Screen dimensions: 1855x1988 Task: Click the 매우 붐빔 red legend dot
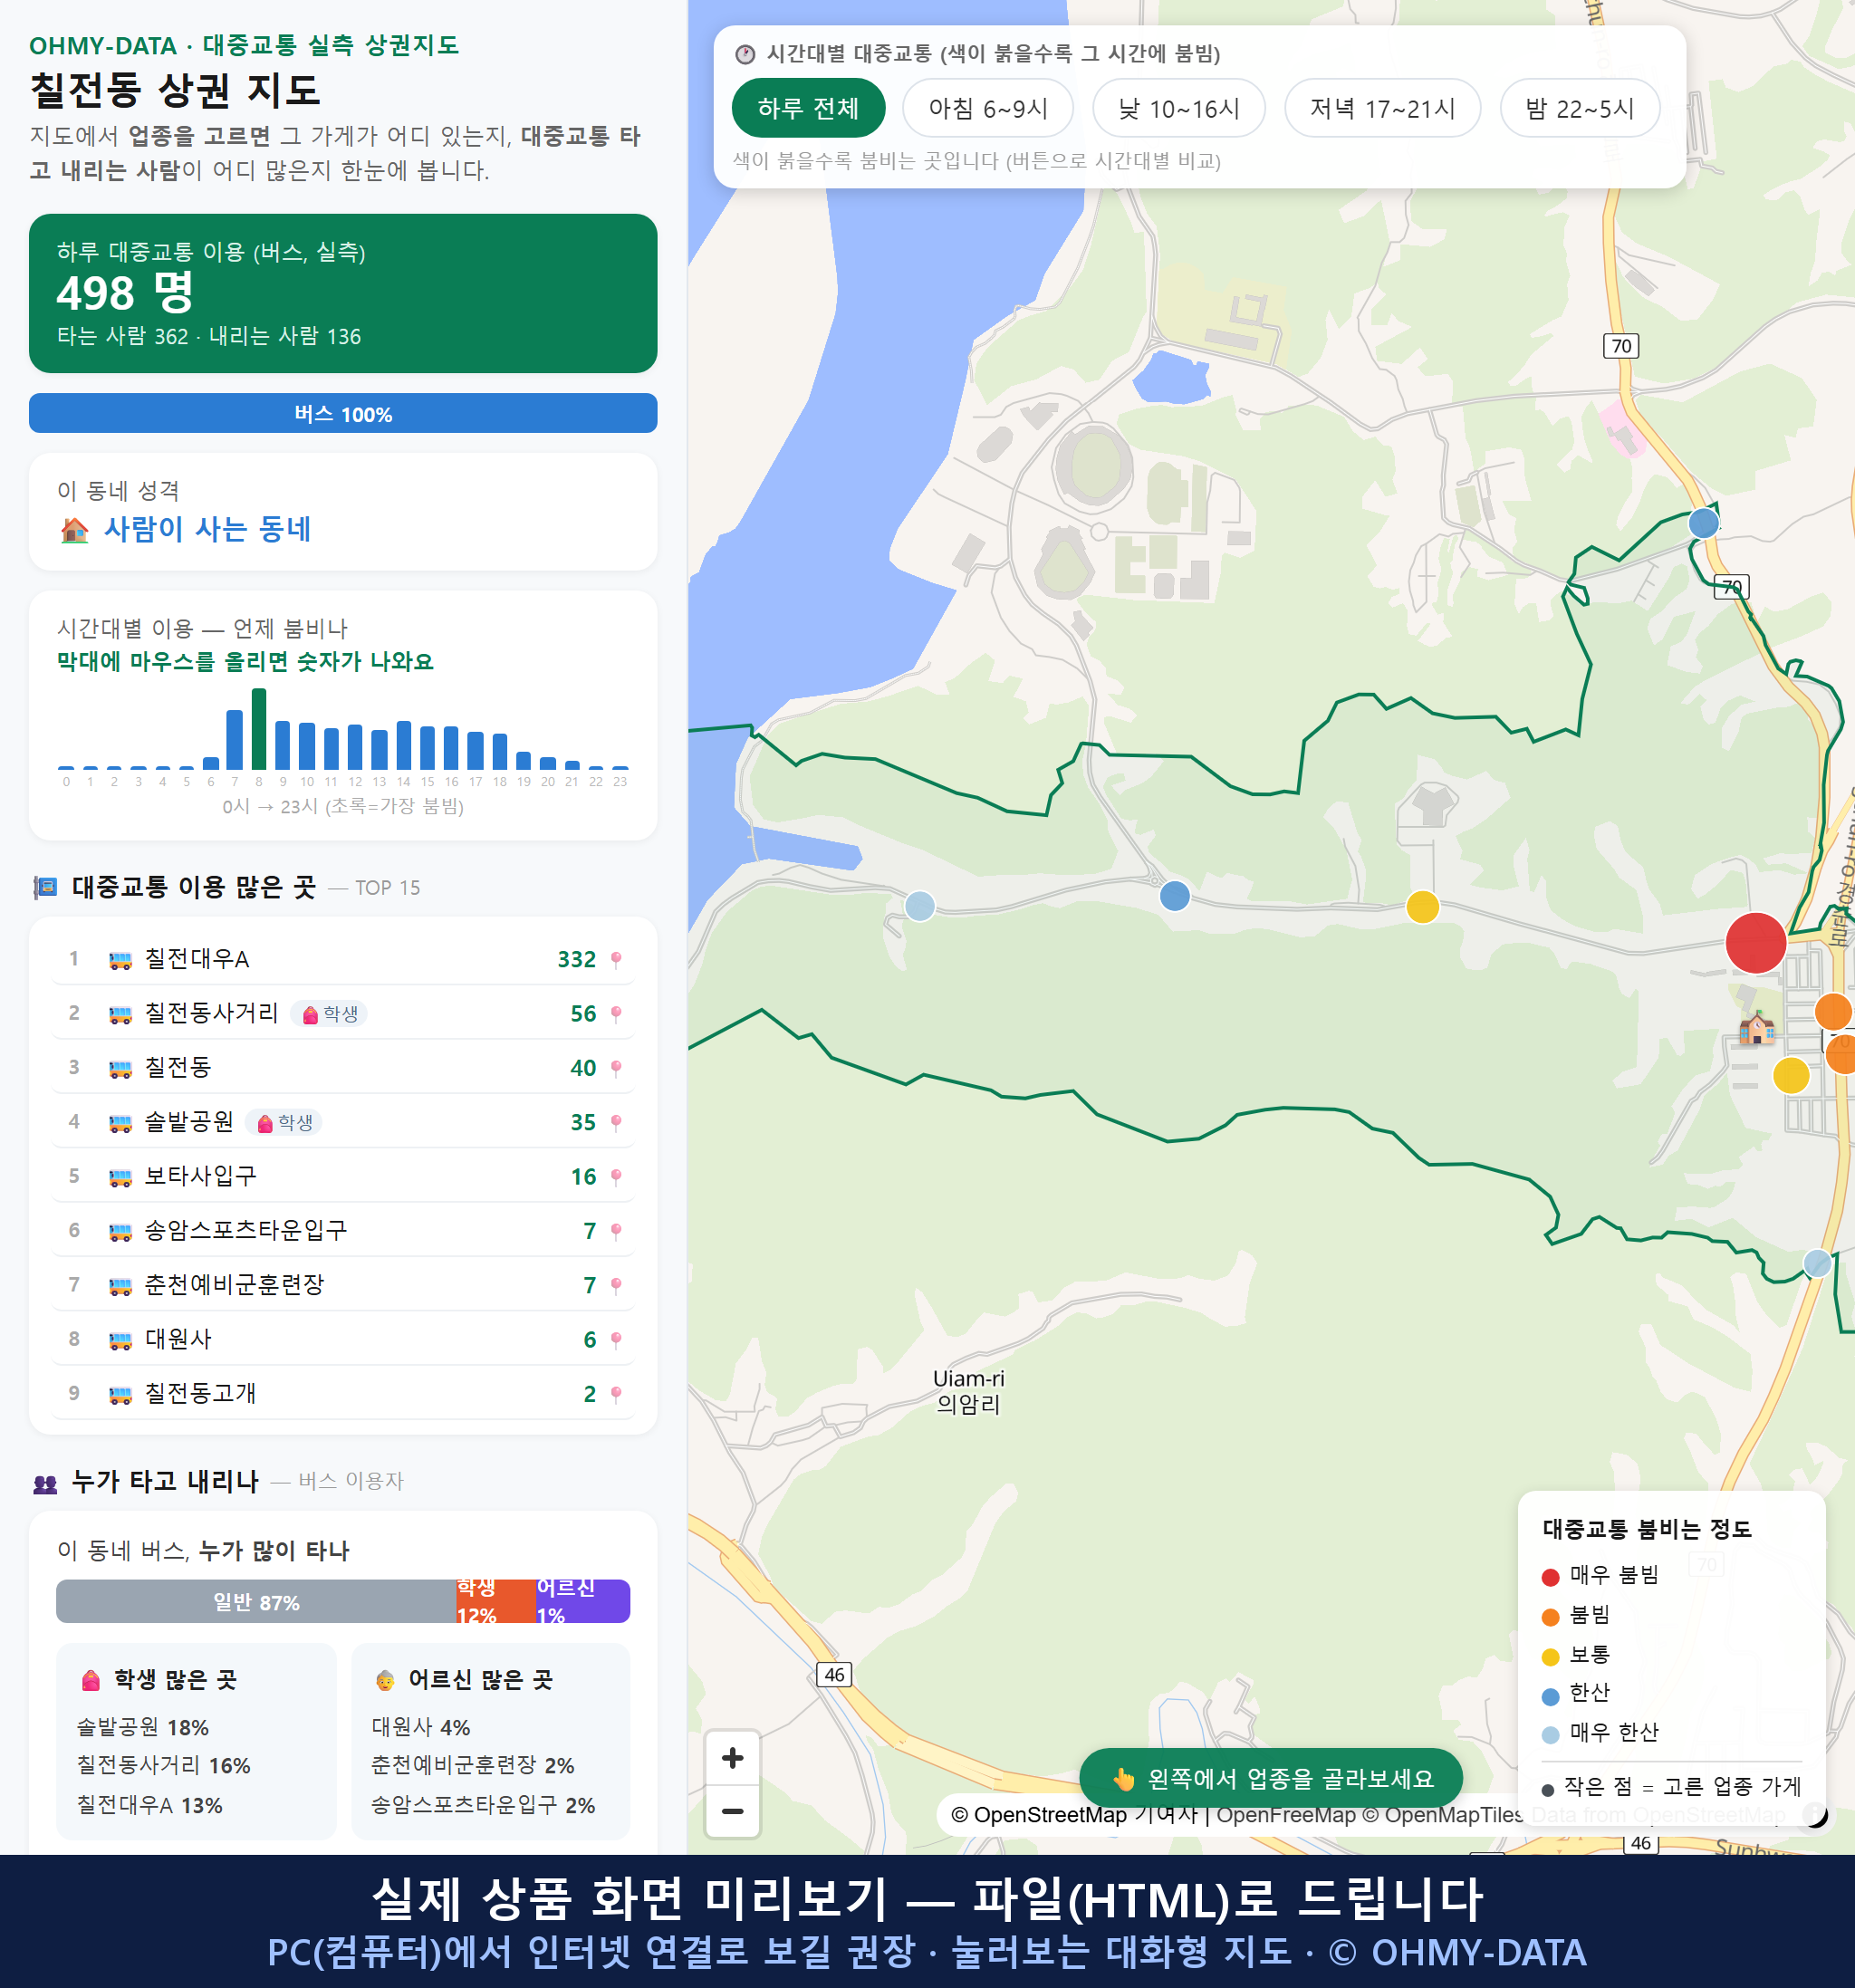click(x=1551, y=1577)
